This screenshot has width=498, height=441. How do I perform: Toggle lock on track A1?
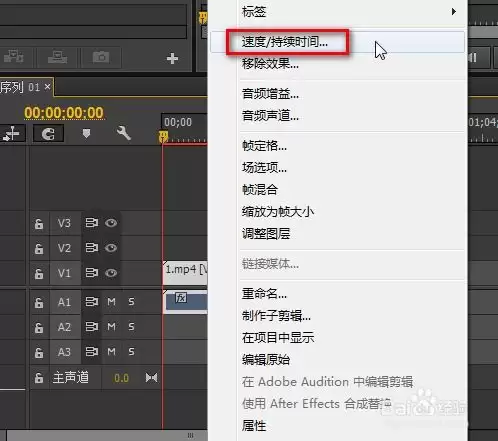[x=39, y=302]
